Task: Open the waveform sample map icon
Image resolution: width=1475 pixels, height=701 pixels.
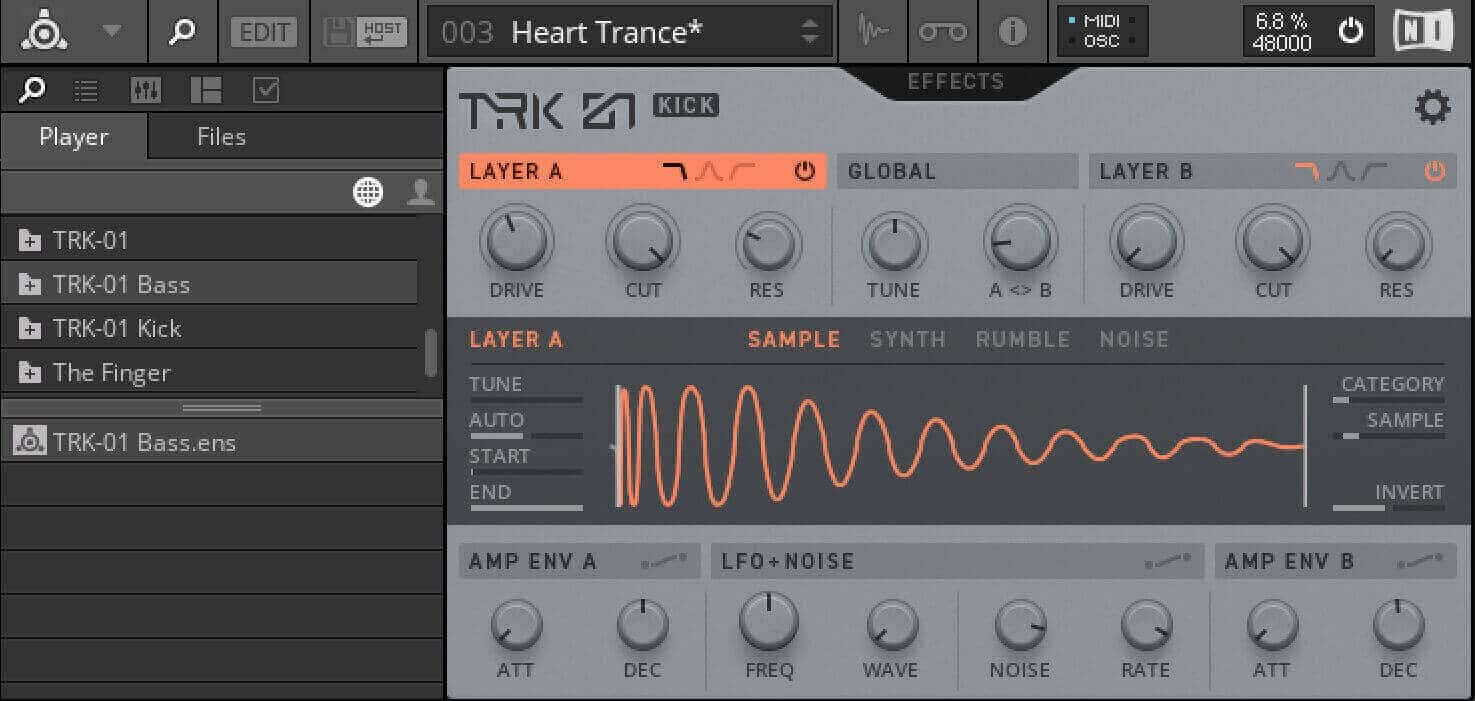Action: 875,32
